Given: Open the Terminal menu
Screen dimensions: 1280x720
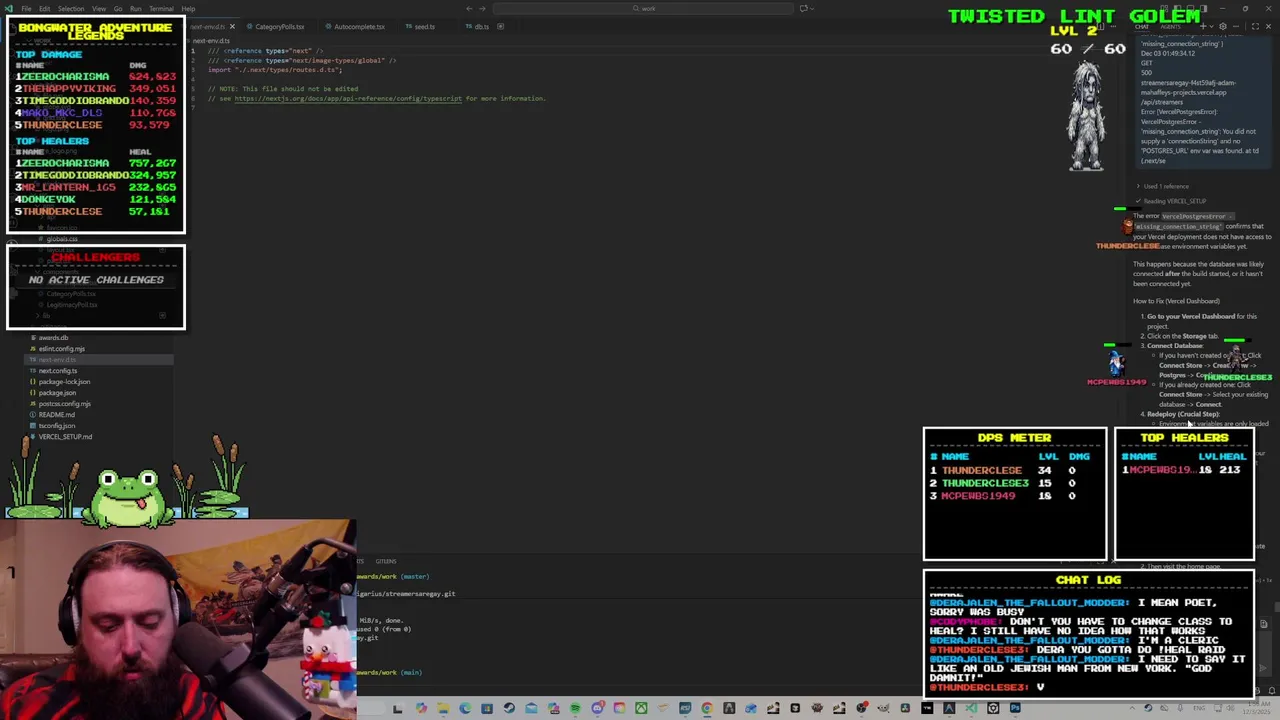Looking at the screenshot, I should coord(161,9).
